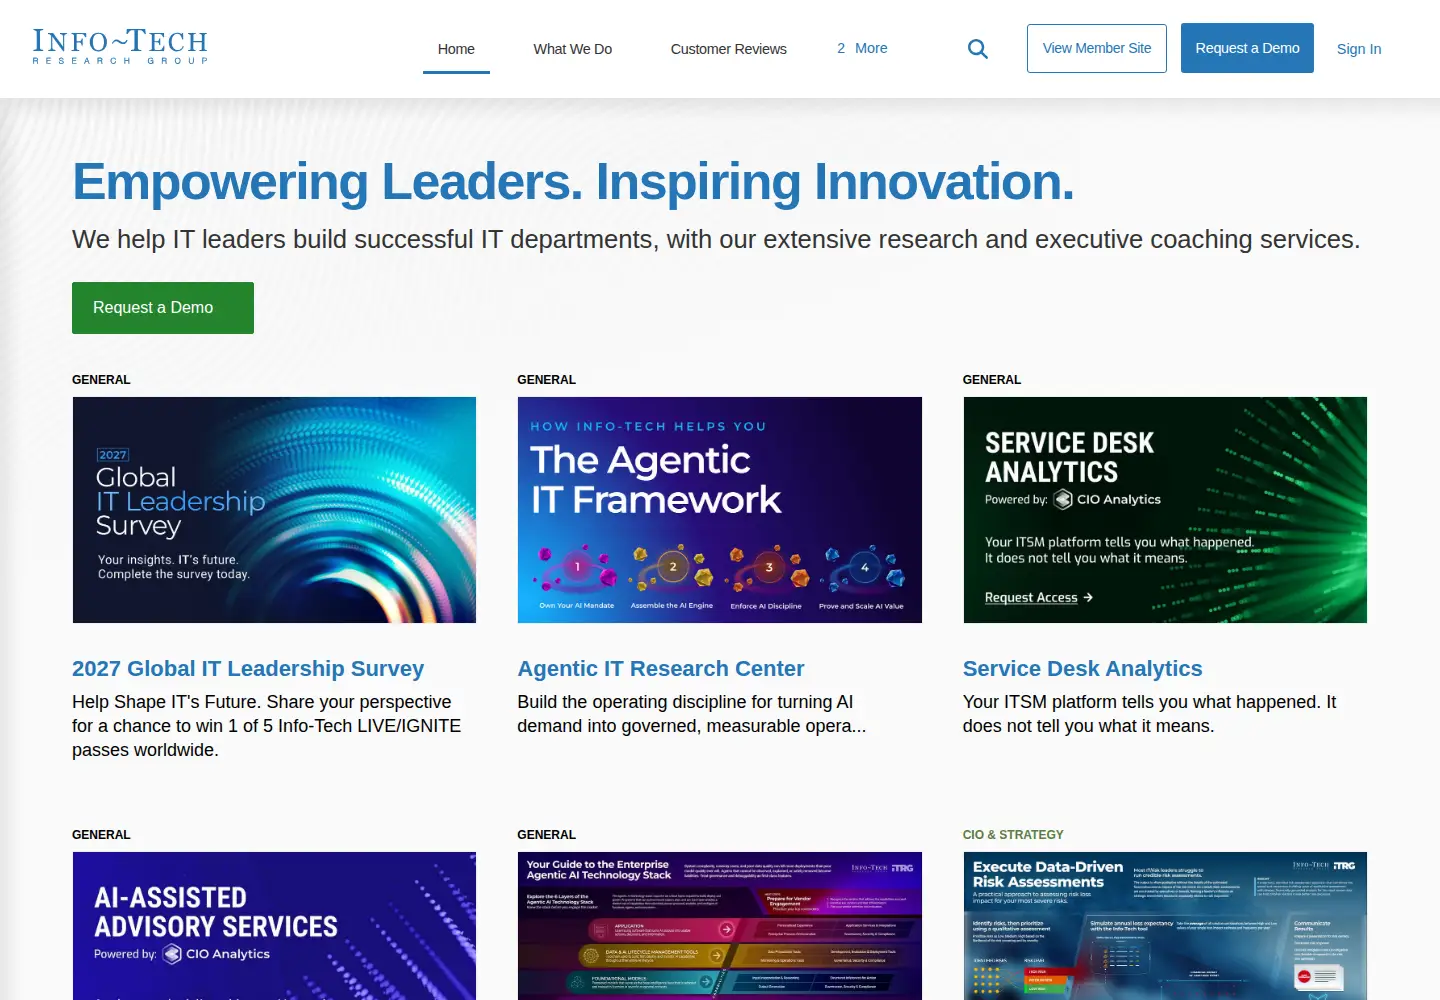Click description text 'Help Shape IT's Future'
1440x1000 pixels.
pos(266,726)
